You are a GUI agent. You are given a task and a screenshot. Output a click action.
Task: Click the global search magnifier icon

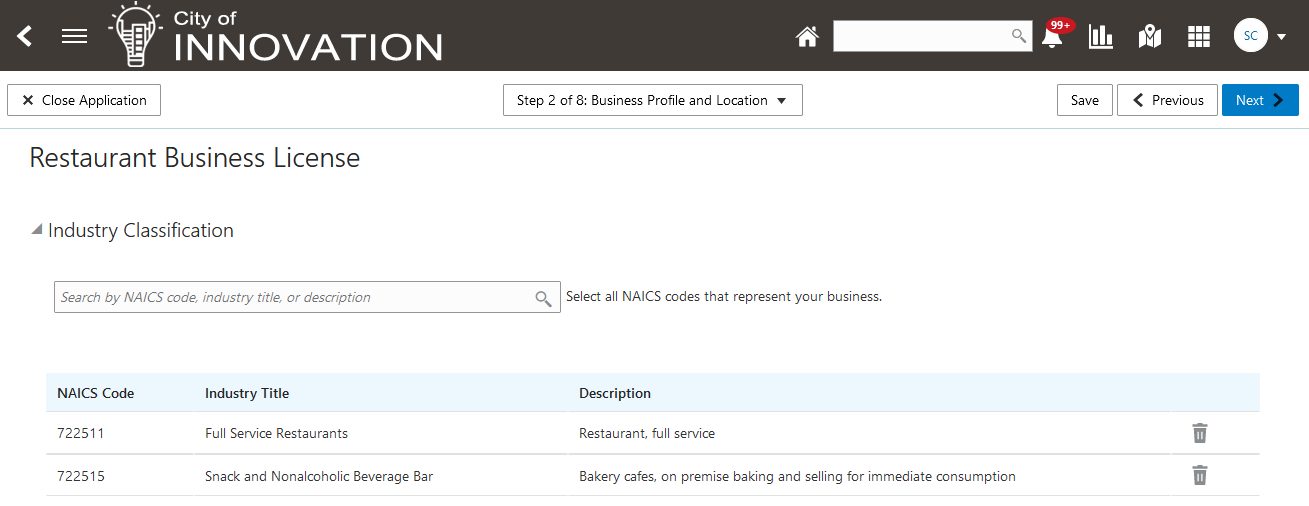click(x=1018, y=36)
